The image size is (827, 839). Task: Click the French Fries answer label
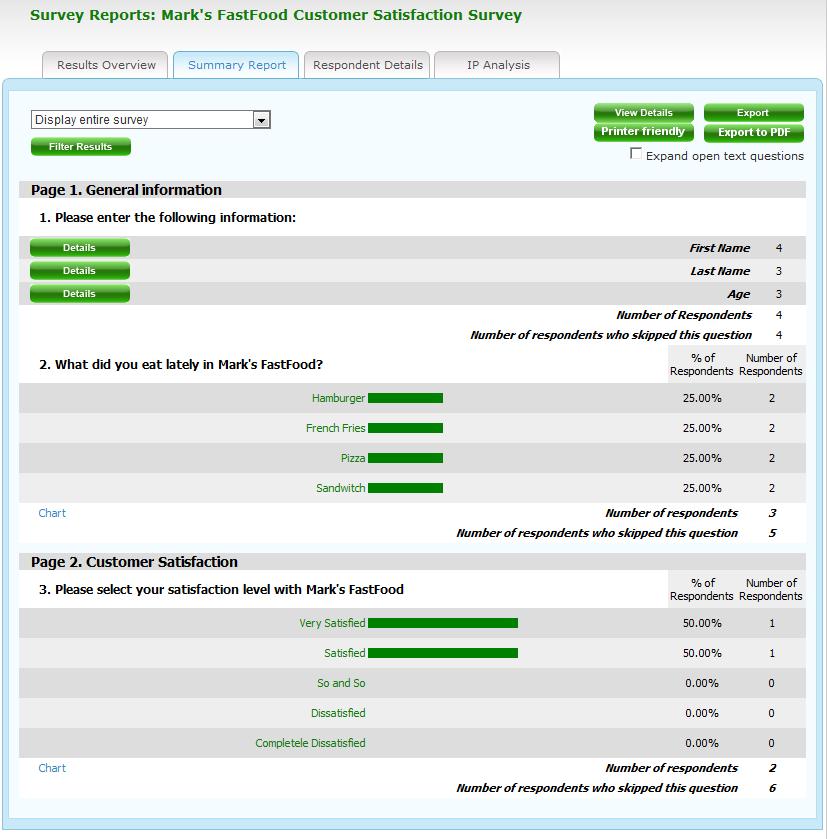335,428
